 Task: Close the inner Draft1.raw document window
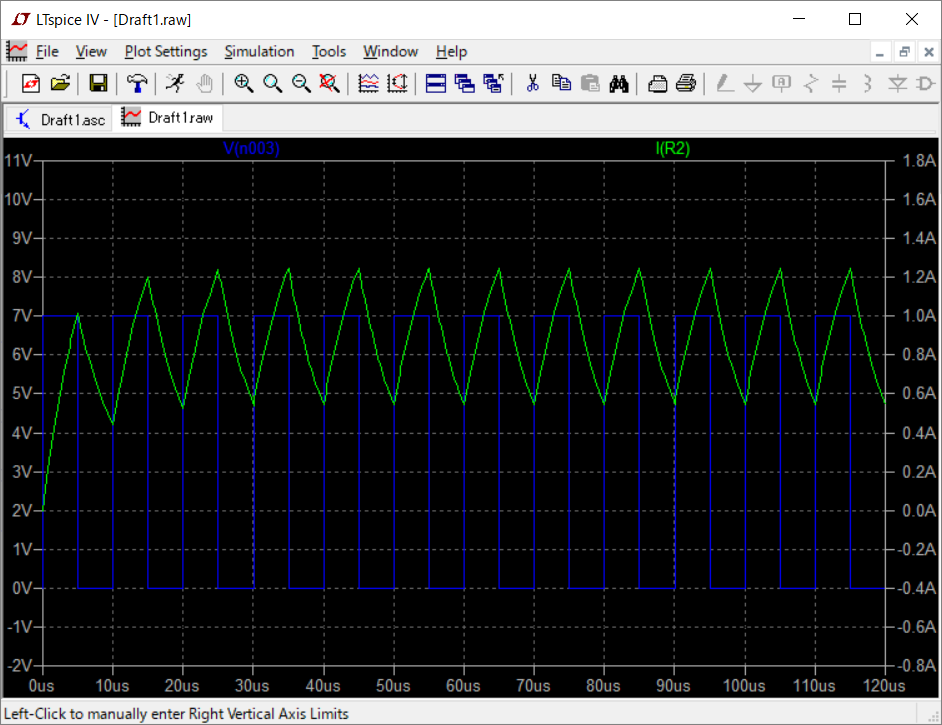tap(929, 52)
